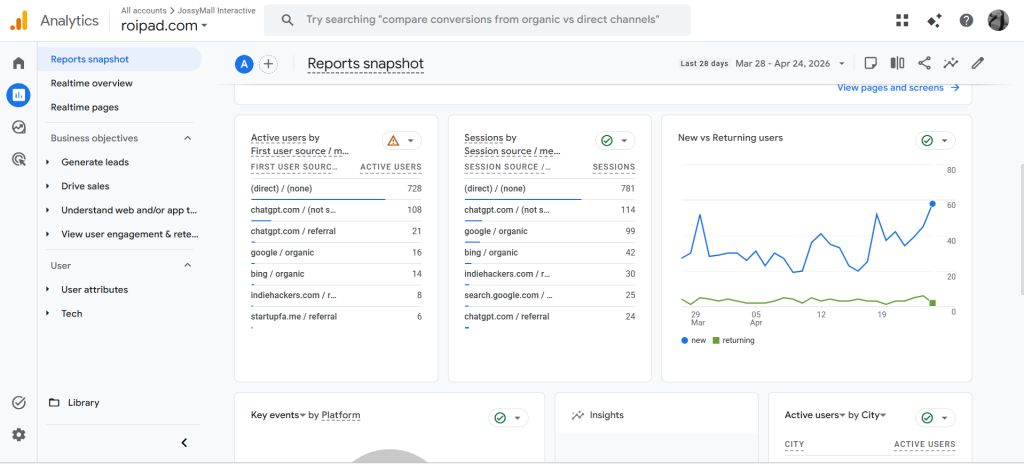Select the Reports icon in left rail

click(x=18, y=95)
